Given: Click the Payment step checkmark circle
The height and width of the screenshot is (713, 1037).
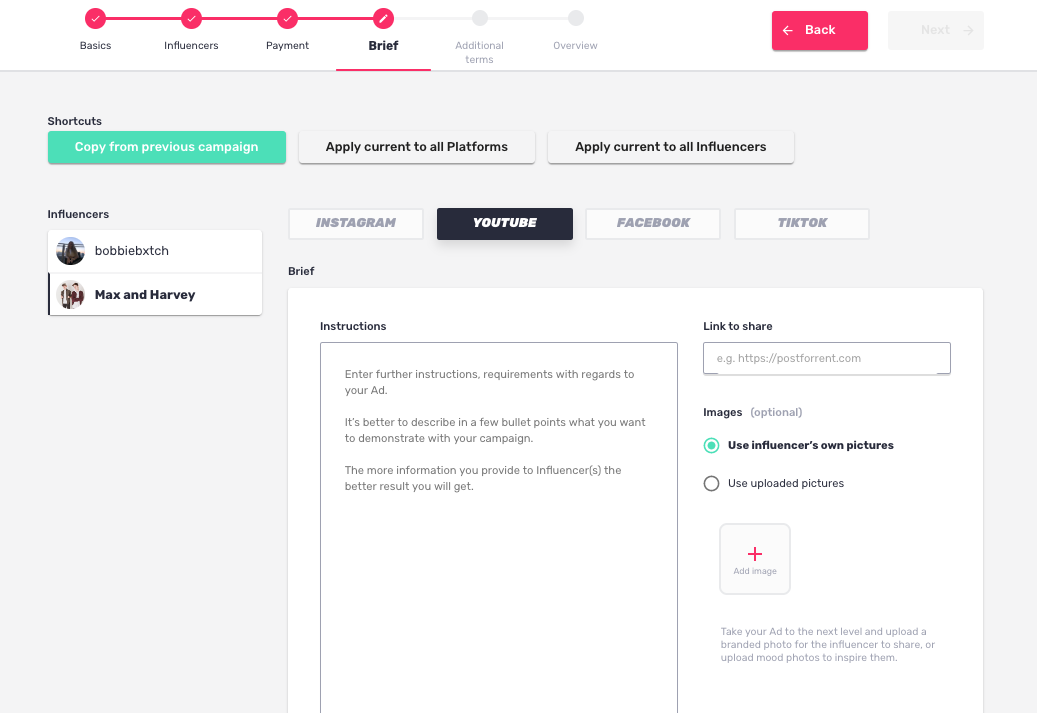Looking at the screenshot, I should (287, 19).
